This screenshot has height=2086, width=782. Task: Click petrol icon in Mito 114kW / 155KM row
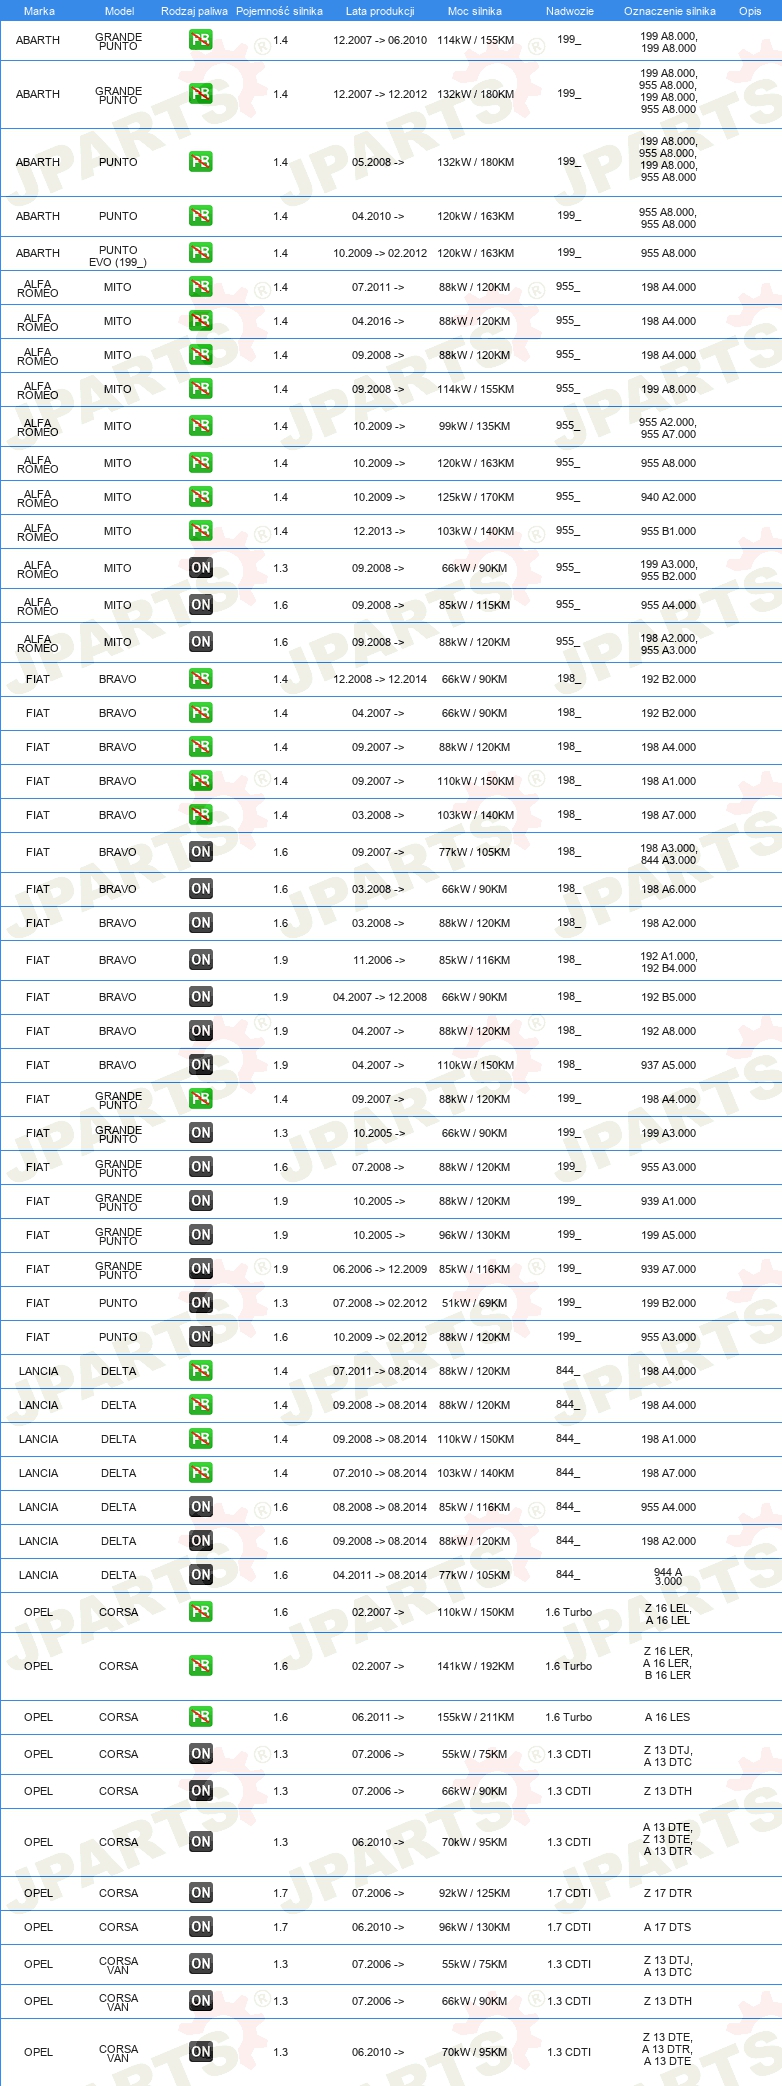pyautogui.click(x=201, y=389)
